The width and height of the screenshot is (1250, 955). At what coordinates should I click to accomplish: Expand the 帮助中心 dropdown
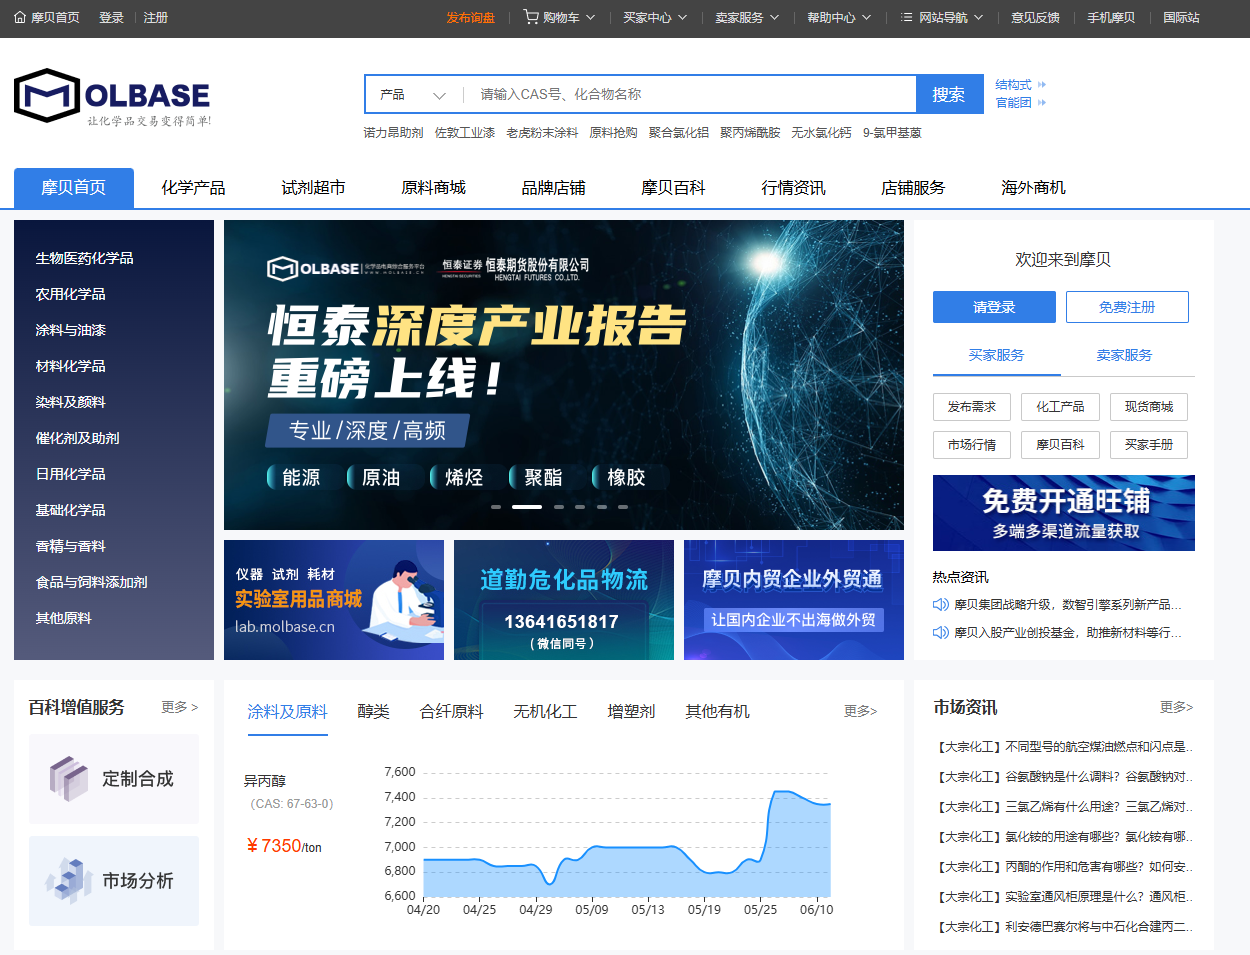839,17
